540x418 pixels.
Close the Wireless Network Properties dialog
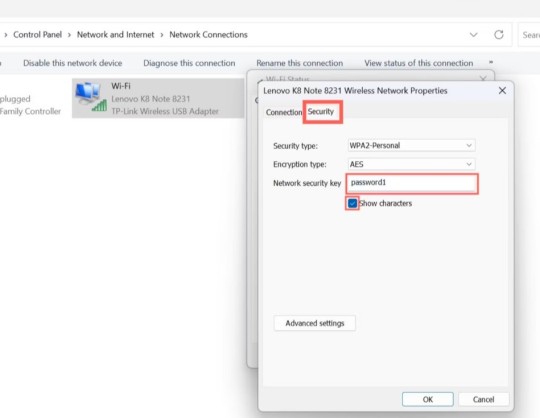pyautogui.click(x=502, y=91)
